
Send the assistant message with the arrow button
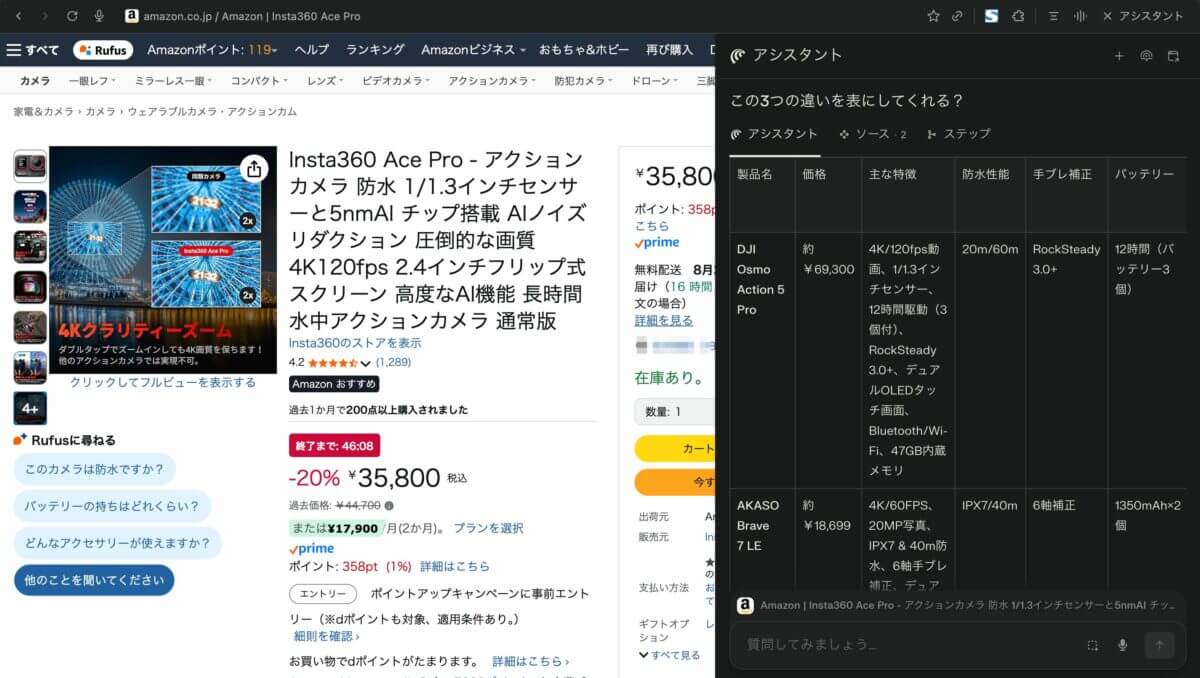point(1159,645)
